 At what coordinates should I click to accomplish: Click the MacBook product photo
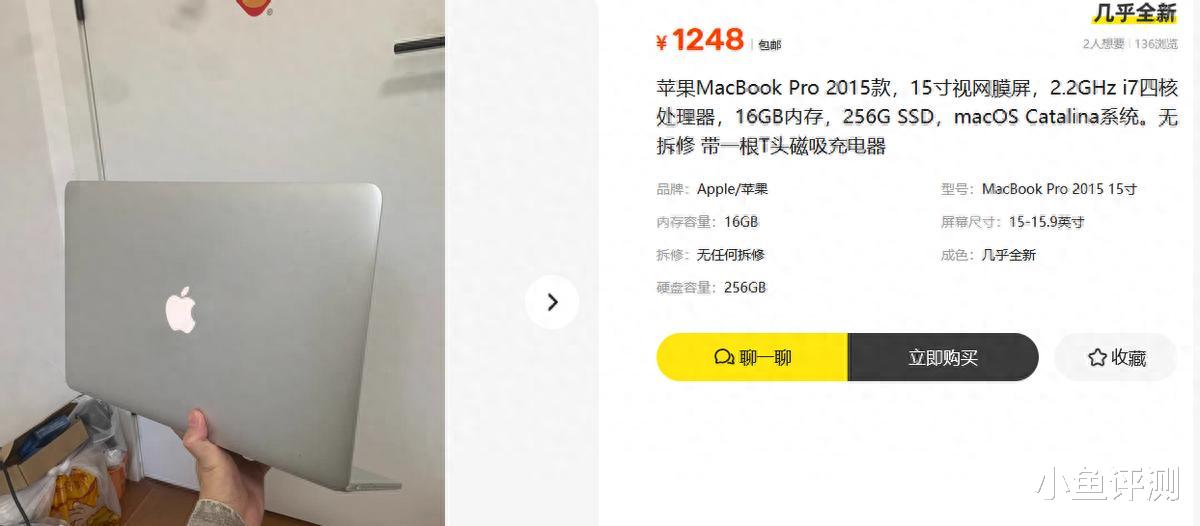(x=222, y=263)
